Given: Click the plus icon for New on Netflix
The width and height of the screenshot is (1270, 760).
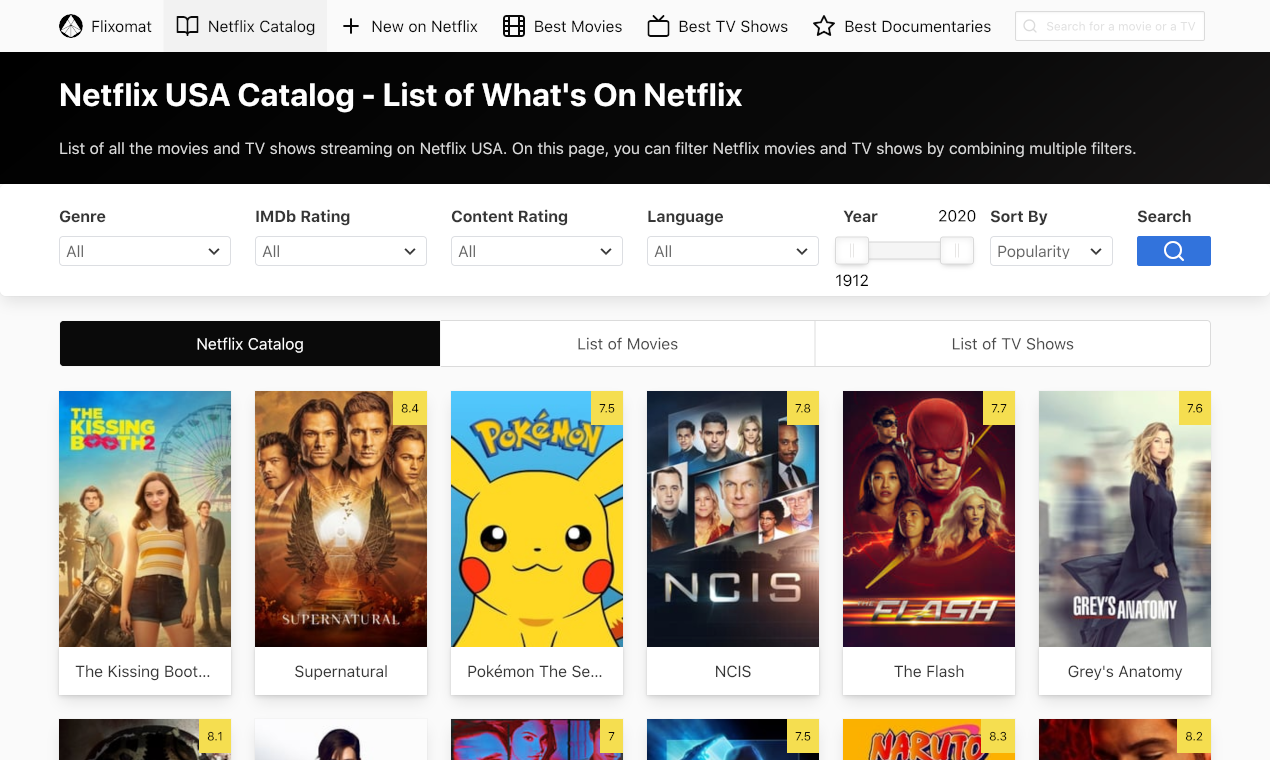Looking at the screenshot, I should (349, 26).
